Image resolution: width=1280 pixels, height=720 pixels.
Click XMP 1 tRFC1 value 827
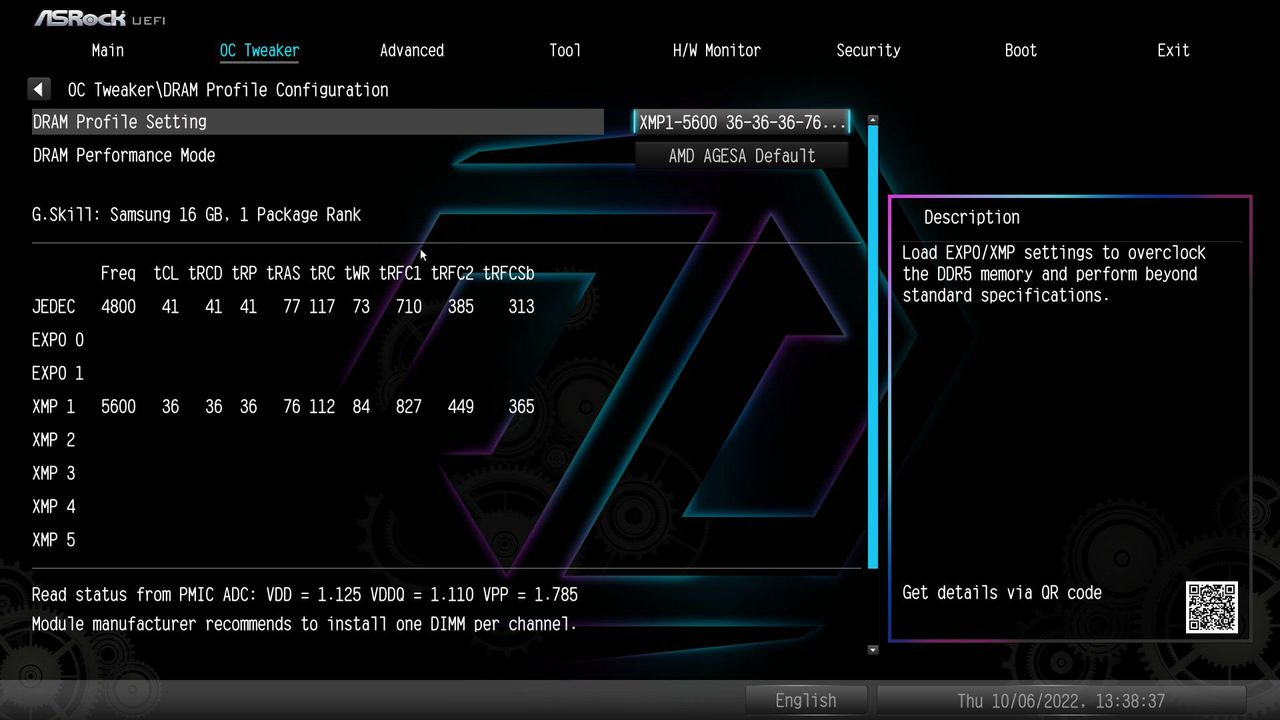pyautogui.click(x=408, y=407)
